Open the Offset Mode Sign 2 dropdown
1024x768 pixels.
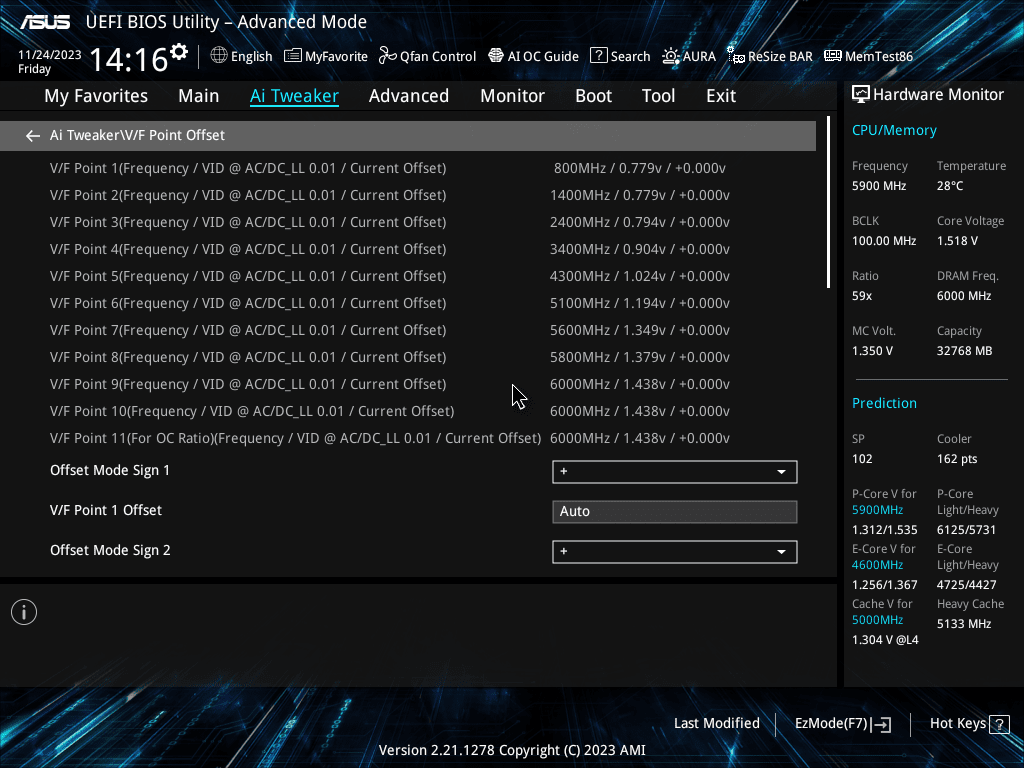[675, 551]
